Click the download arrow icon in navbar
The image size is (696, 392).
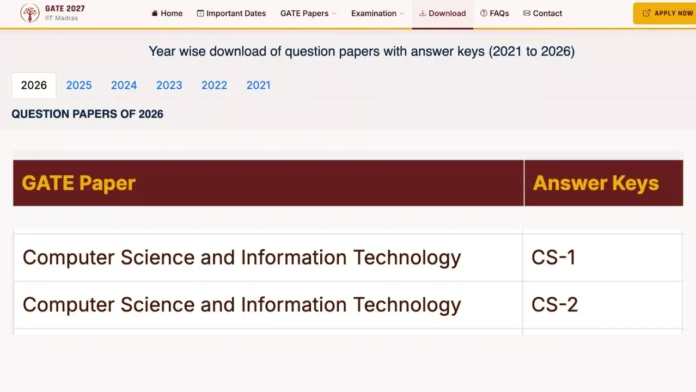click(x=422, y=13)
